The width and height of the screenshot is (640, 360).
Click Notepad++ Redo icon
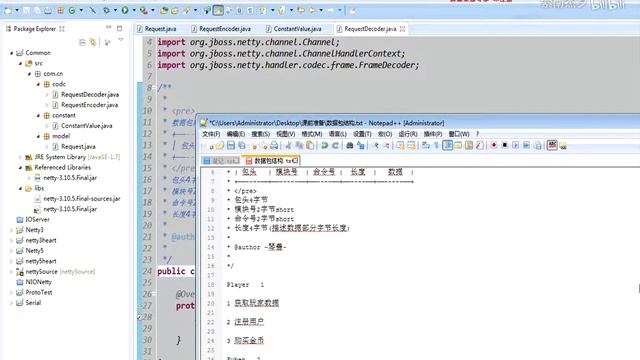(335, 145)
